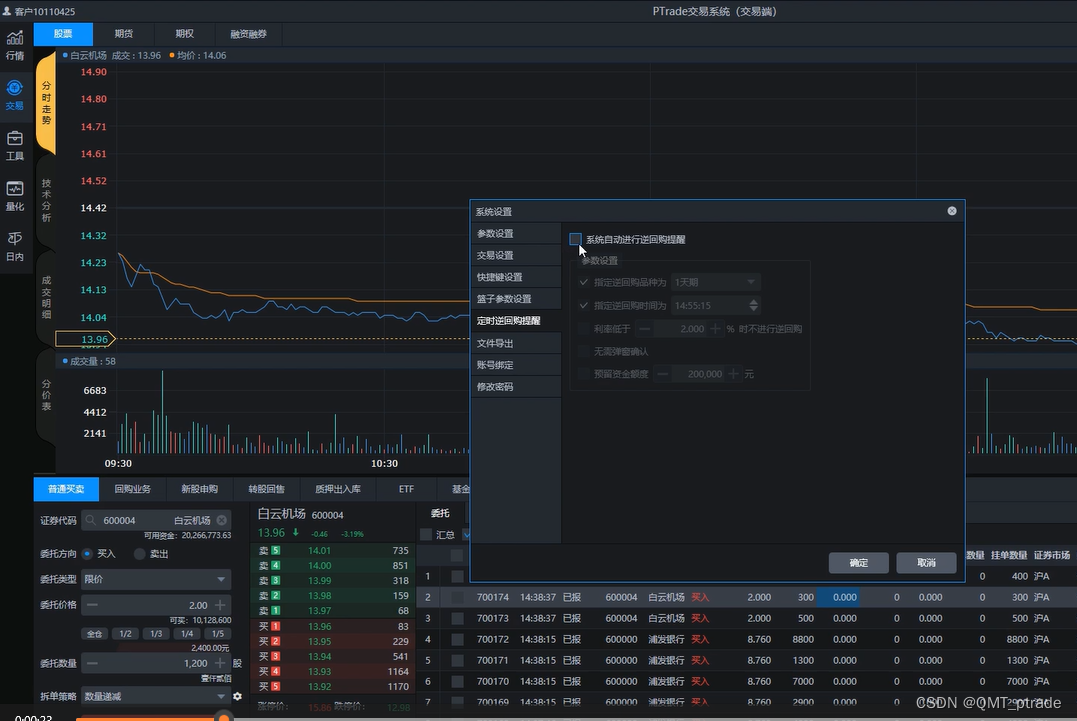Enable 系统自动进行逆回购提醒 checkbox

[576, 239]
